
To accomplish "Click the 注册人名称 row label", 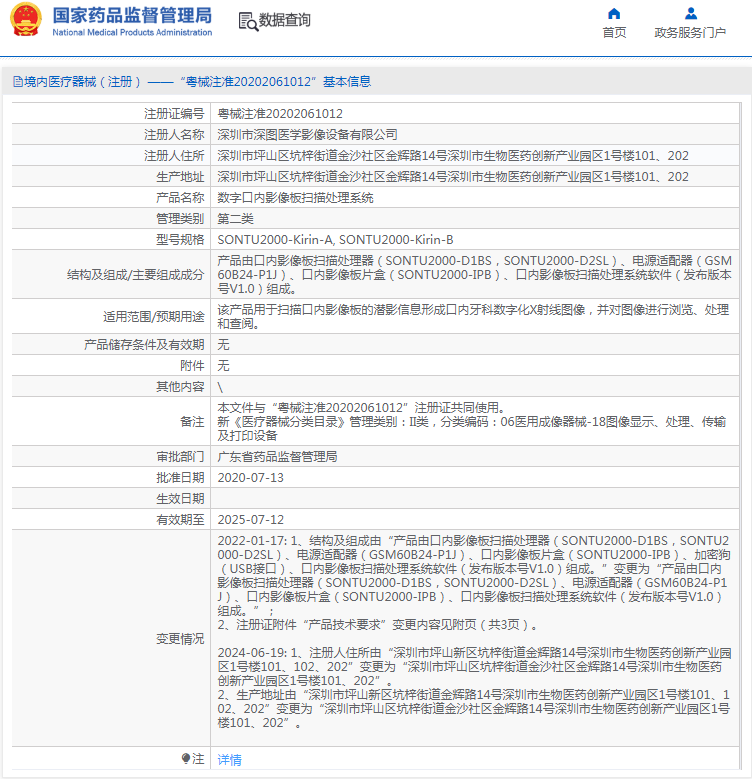I will pos(174,135).
